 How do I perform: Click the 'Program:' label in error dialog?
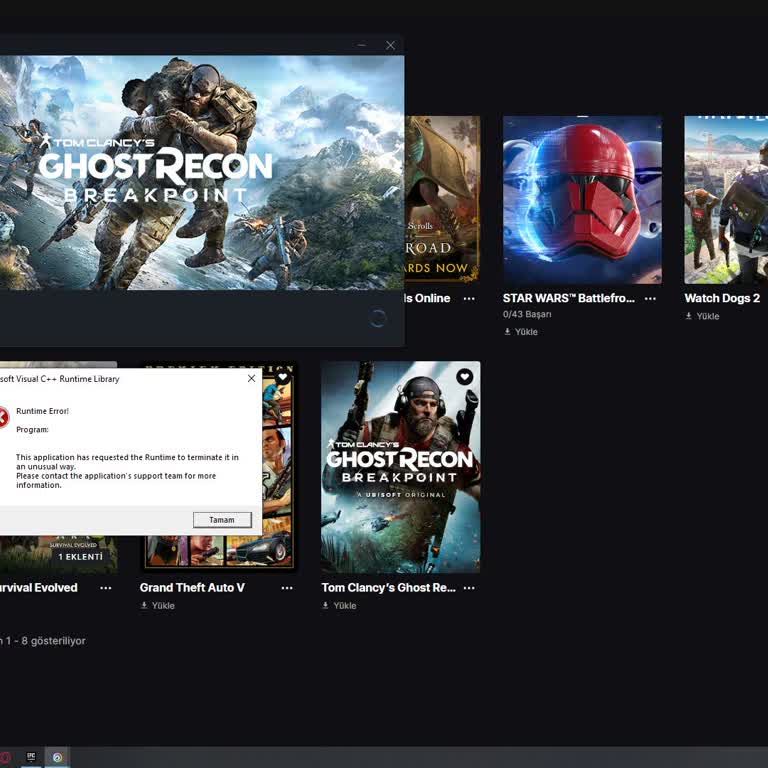click(32, 430)
